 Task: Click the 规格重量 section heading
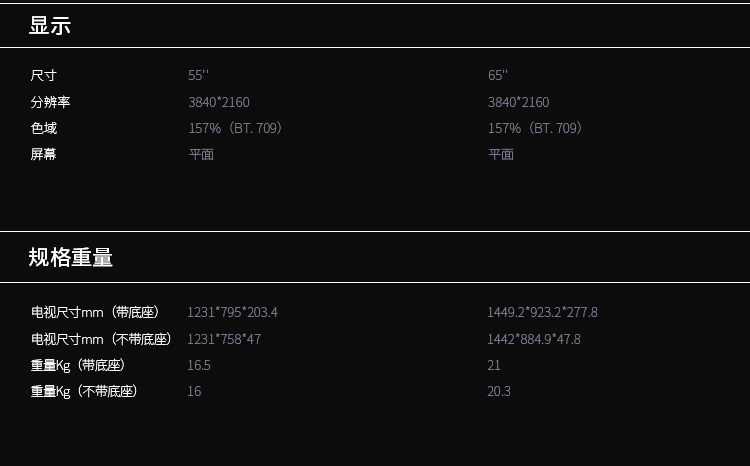pyautogui.click(x=71, y=258)
